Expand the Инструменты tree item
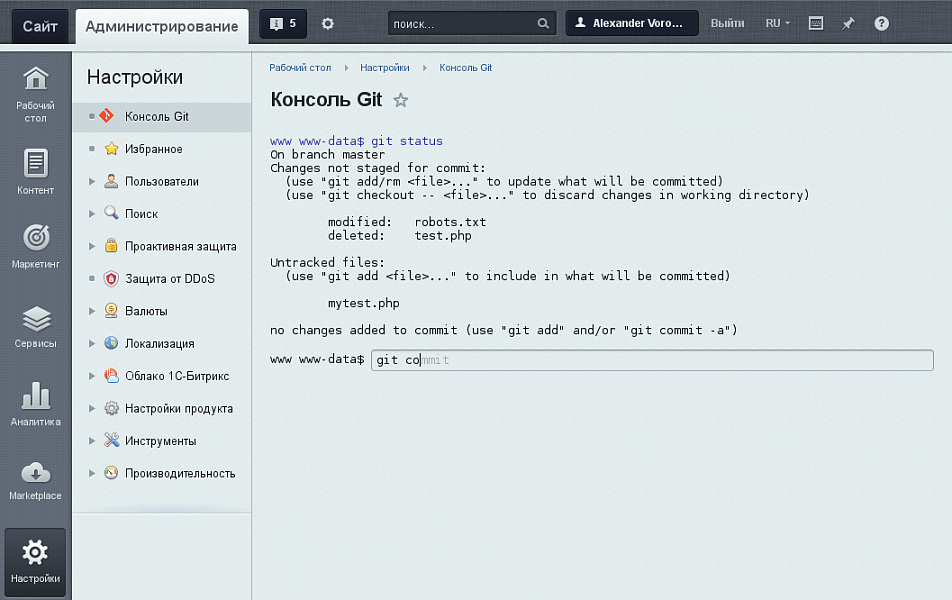The image size is (952, 600). [x=92, y=441]
